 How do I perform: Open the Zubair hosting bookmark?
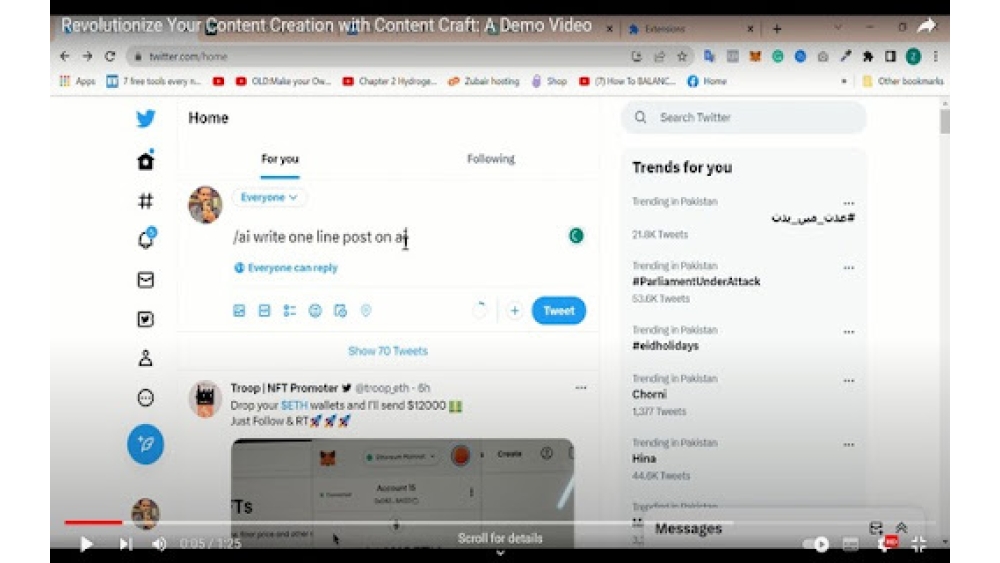point(483,81)
